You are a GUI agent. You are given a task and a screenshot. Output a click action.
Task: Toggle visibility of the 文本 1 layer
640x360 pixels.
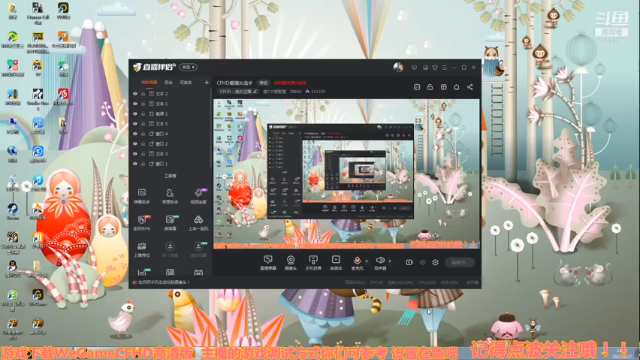coord(135,104)
